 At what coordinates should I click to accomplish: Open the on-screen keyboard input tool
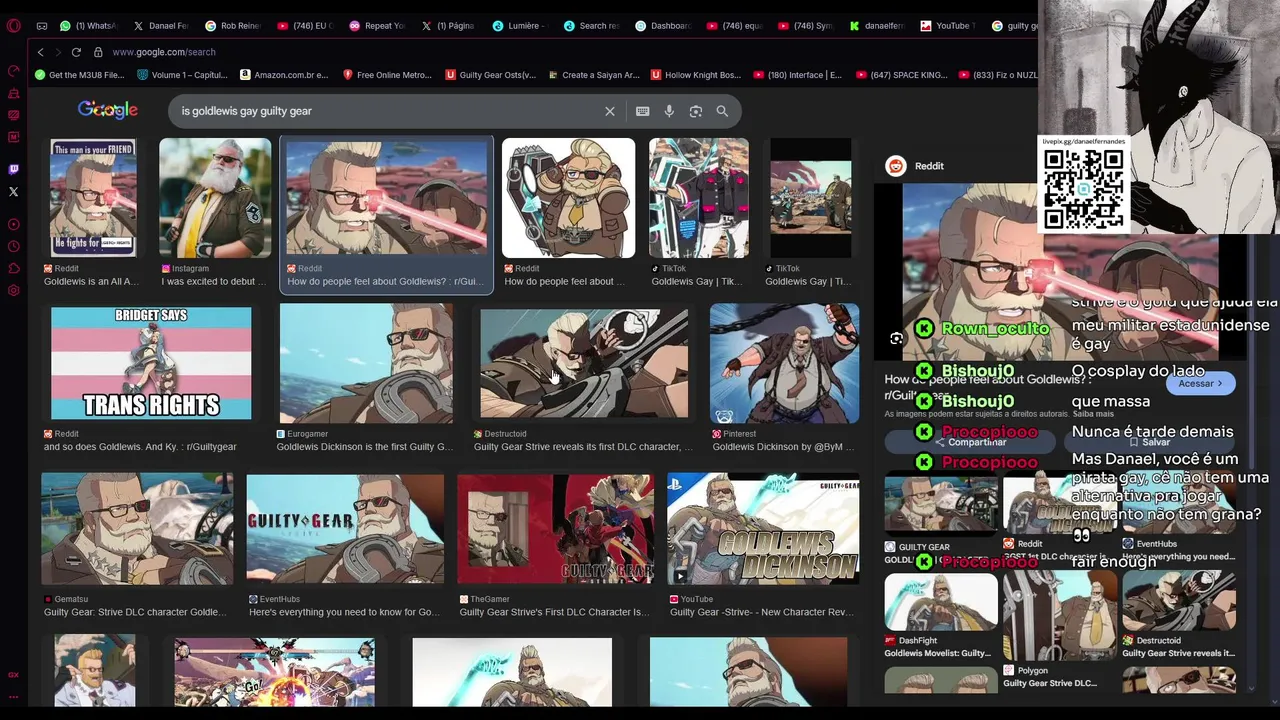point(643,111)
